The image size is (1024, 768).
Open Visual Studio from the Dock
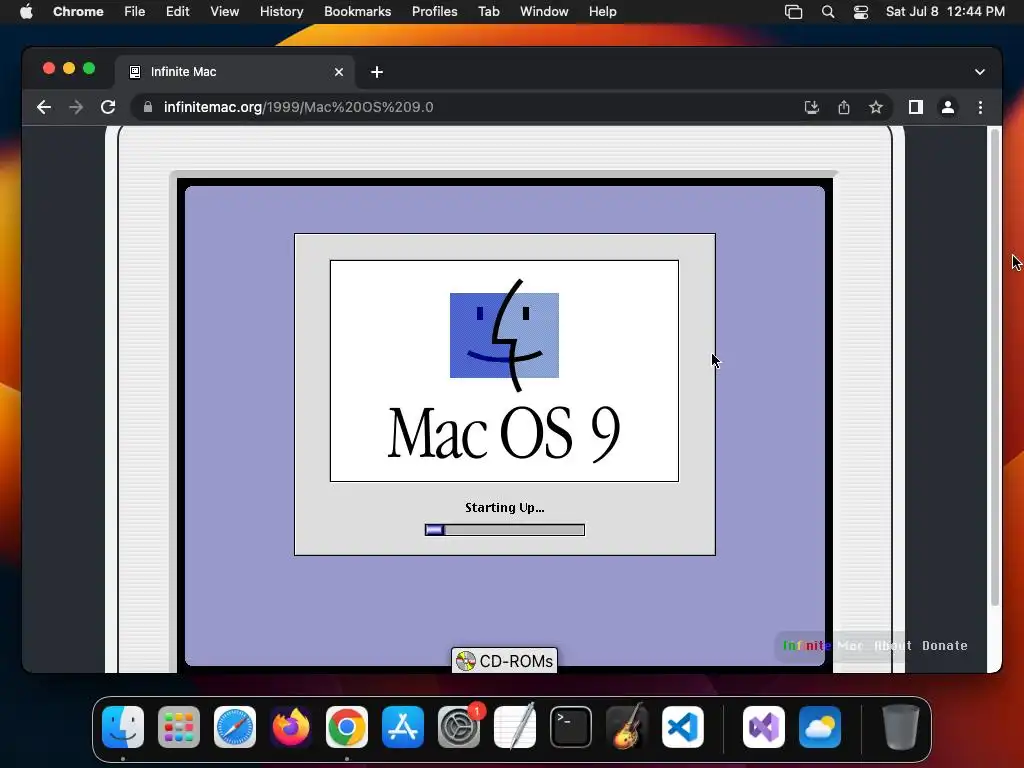(x=763, y=727)
